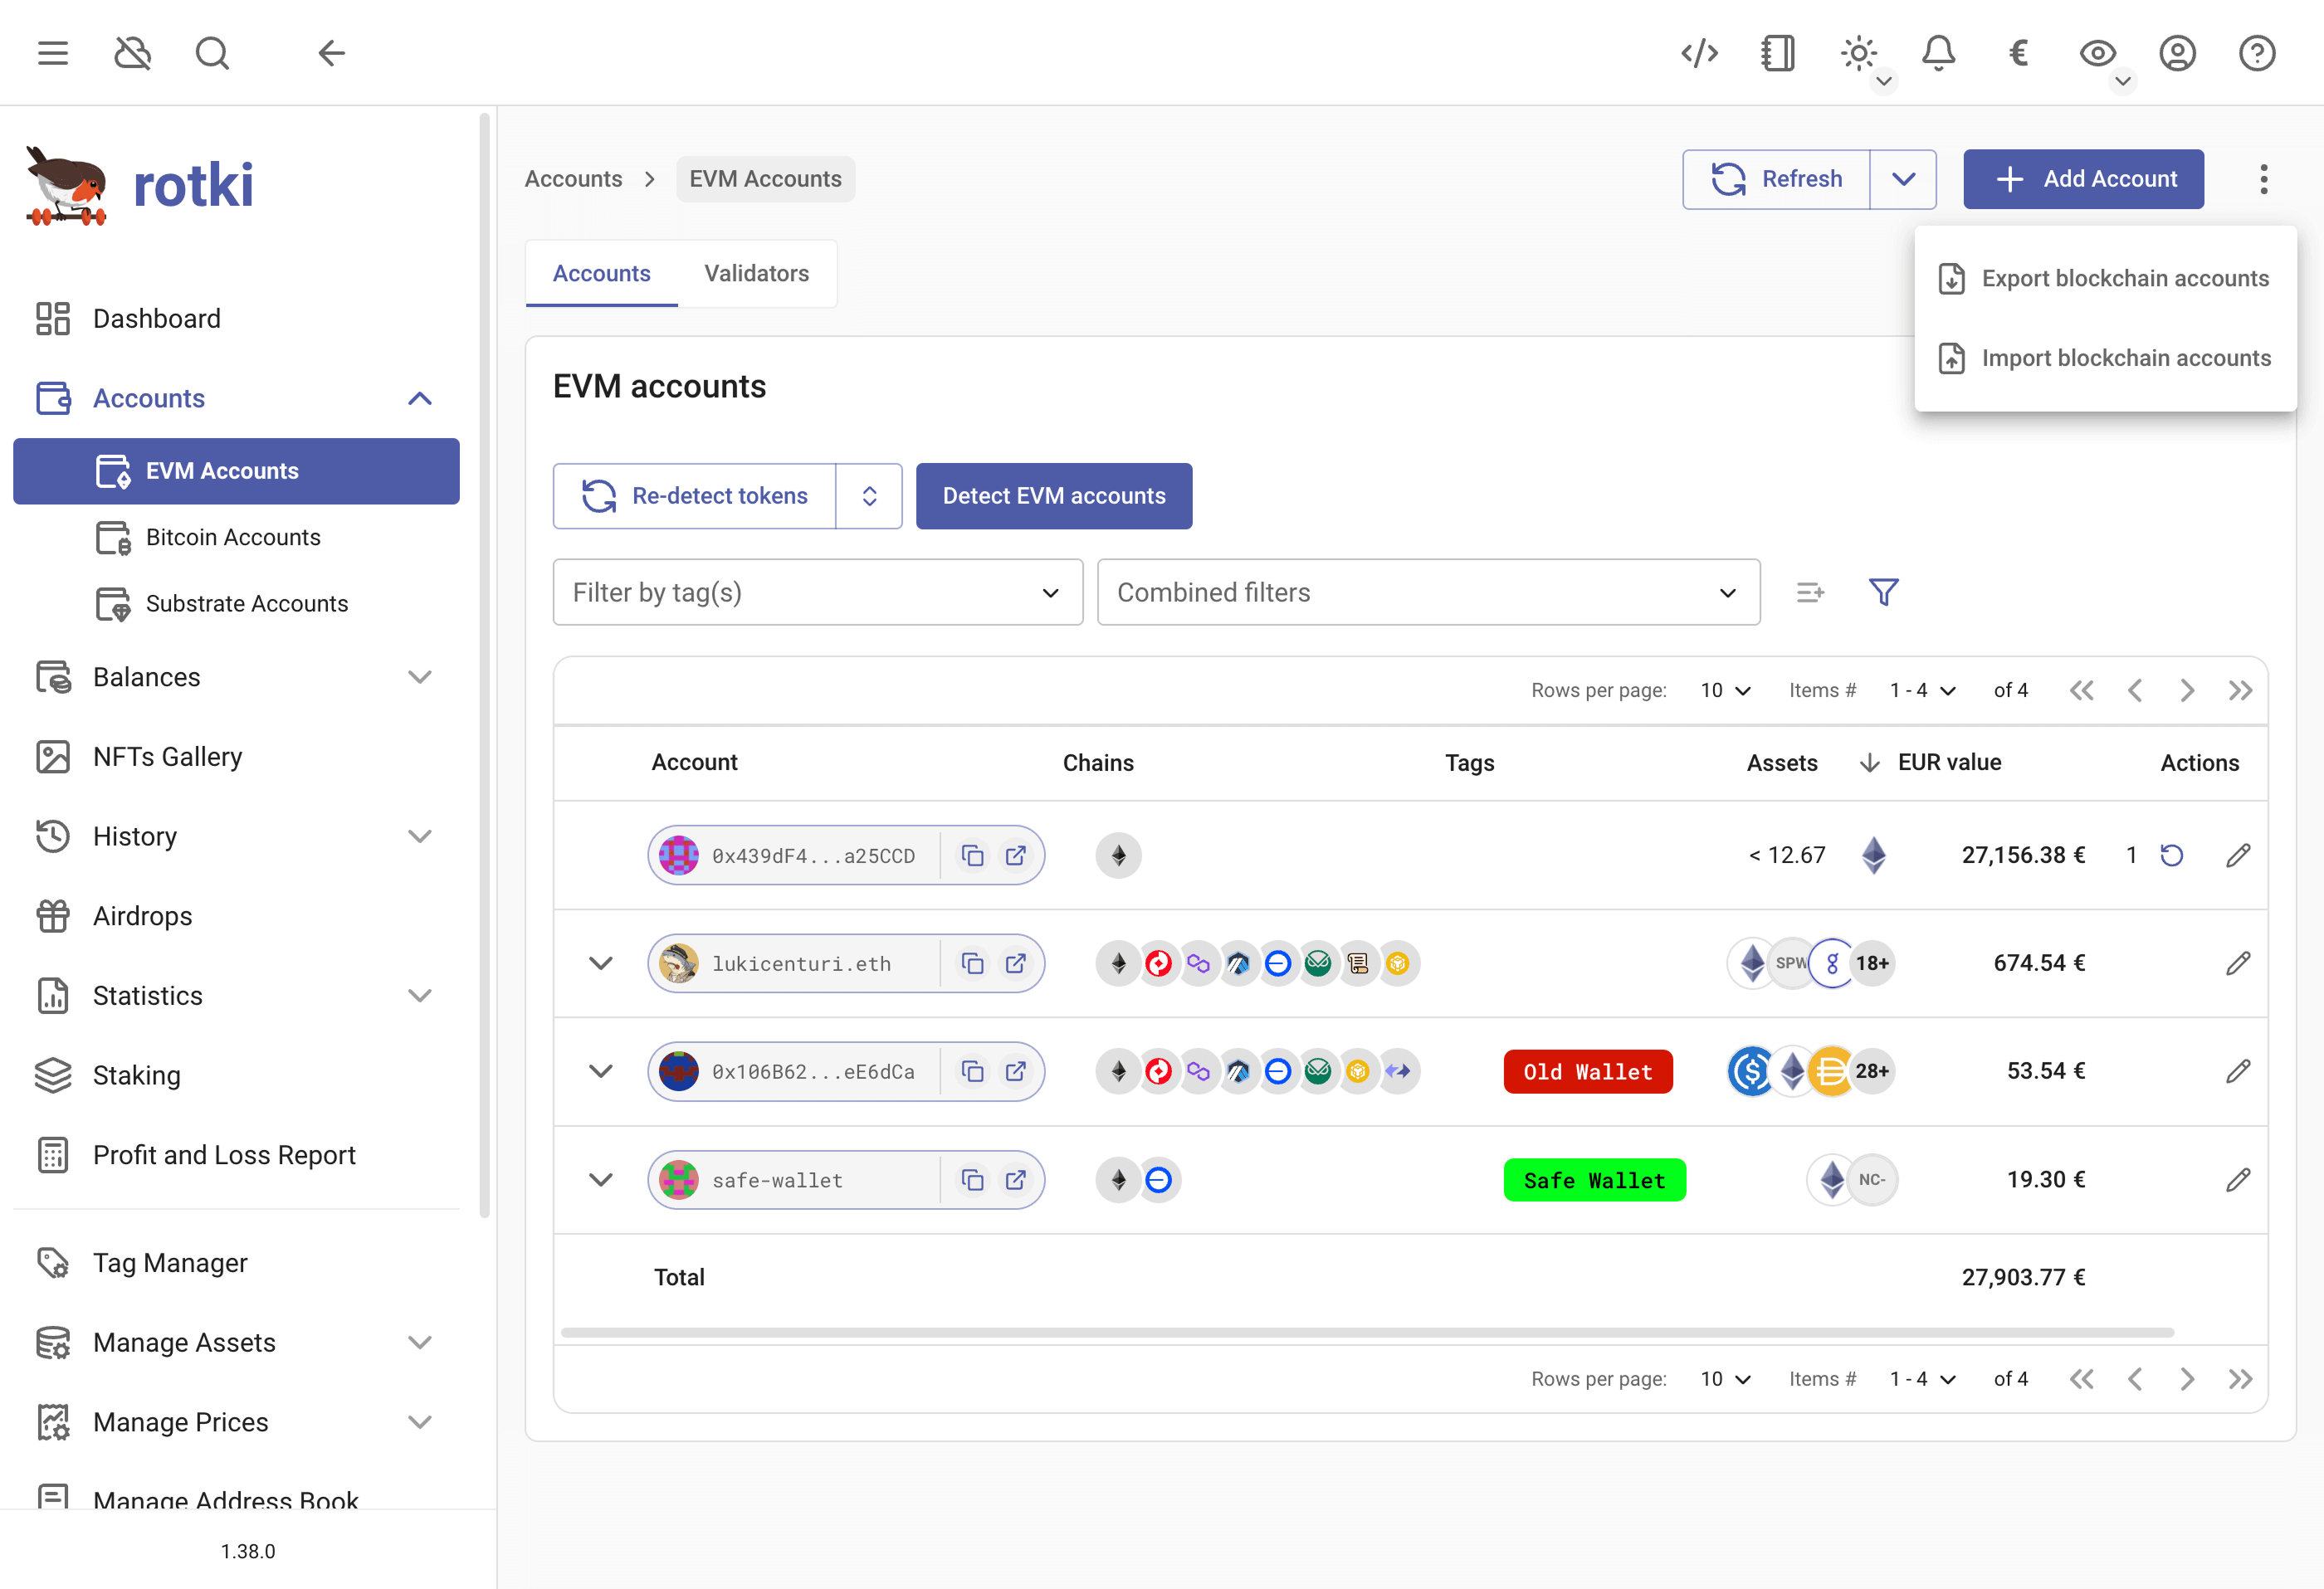
Task: Go to last page in top pagination
Action: (x=2240, y=690)
